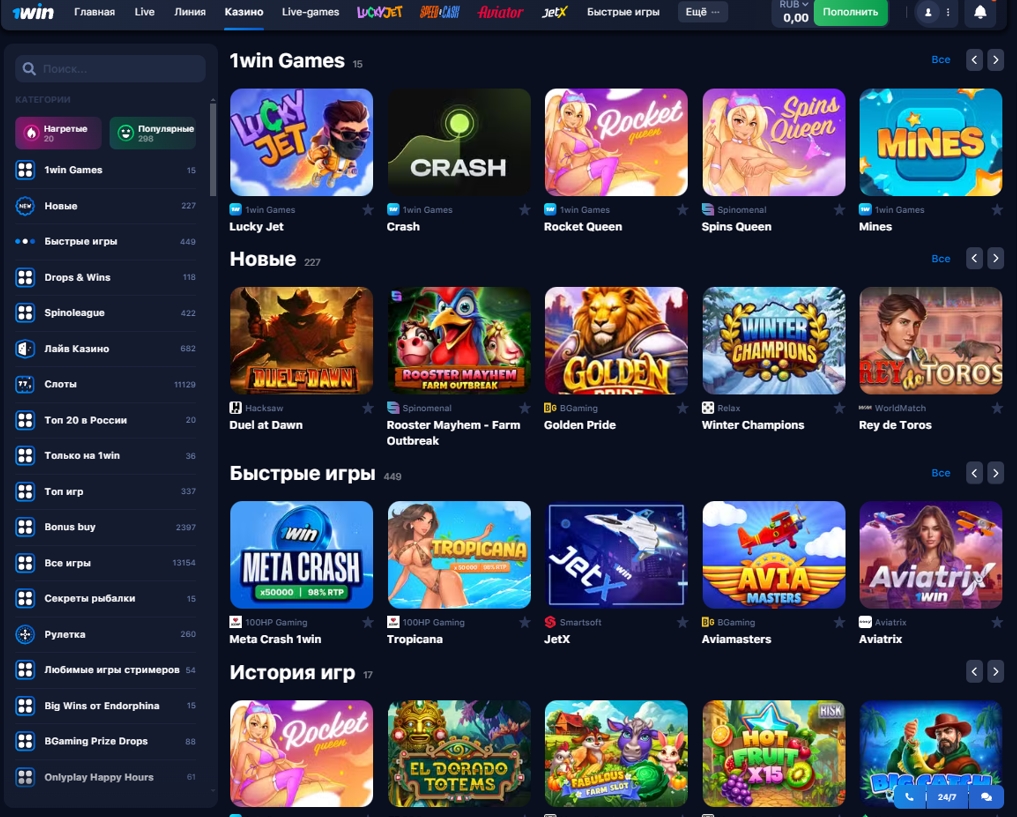The height and width of the screenshot is (817, 1017).
Task: Go to previous games in История игр
Action: pos(974,671)
